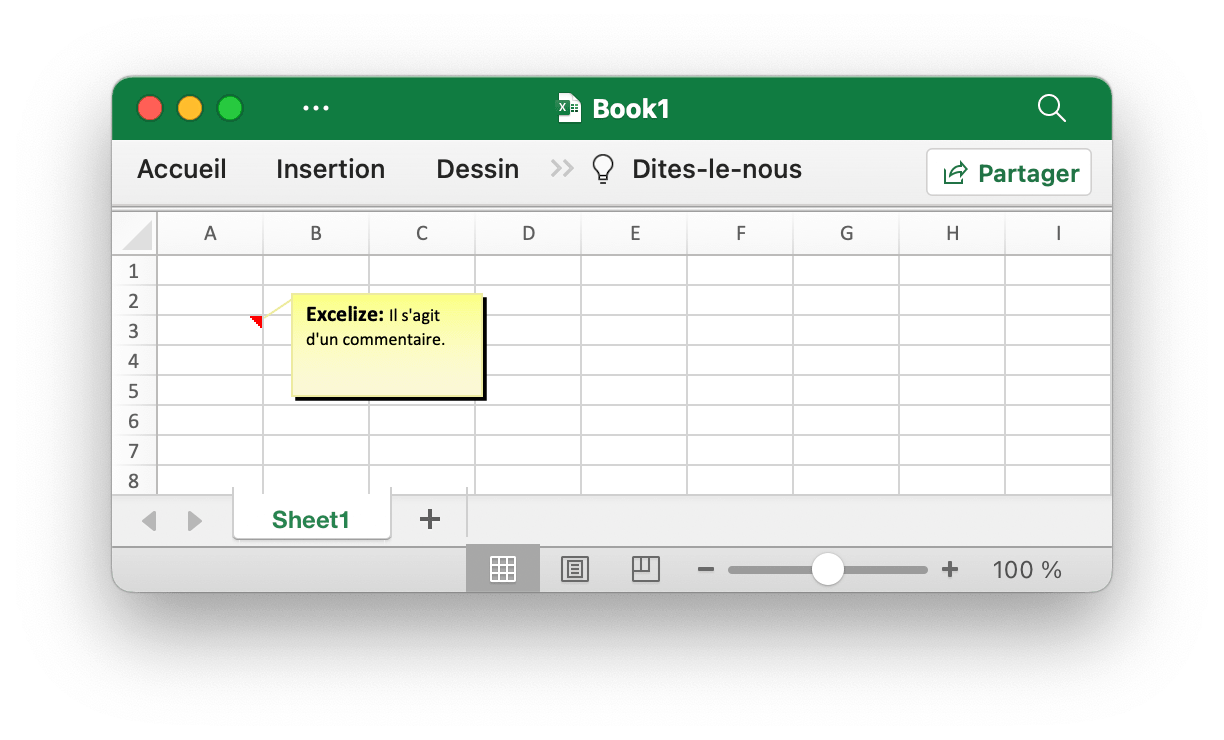
Task: Click the Select All corner triangle
Action: click(x=137, y=234)
